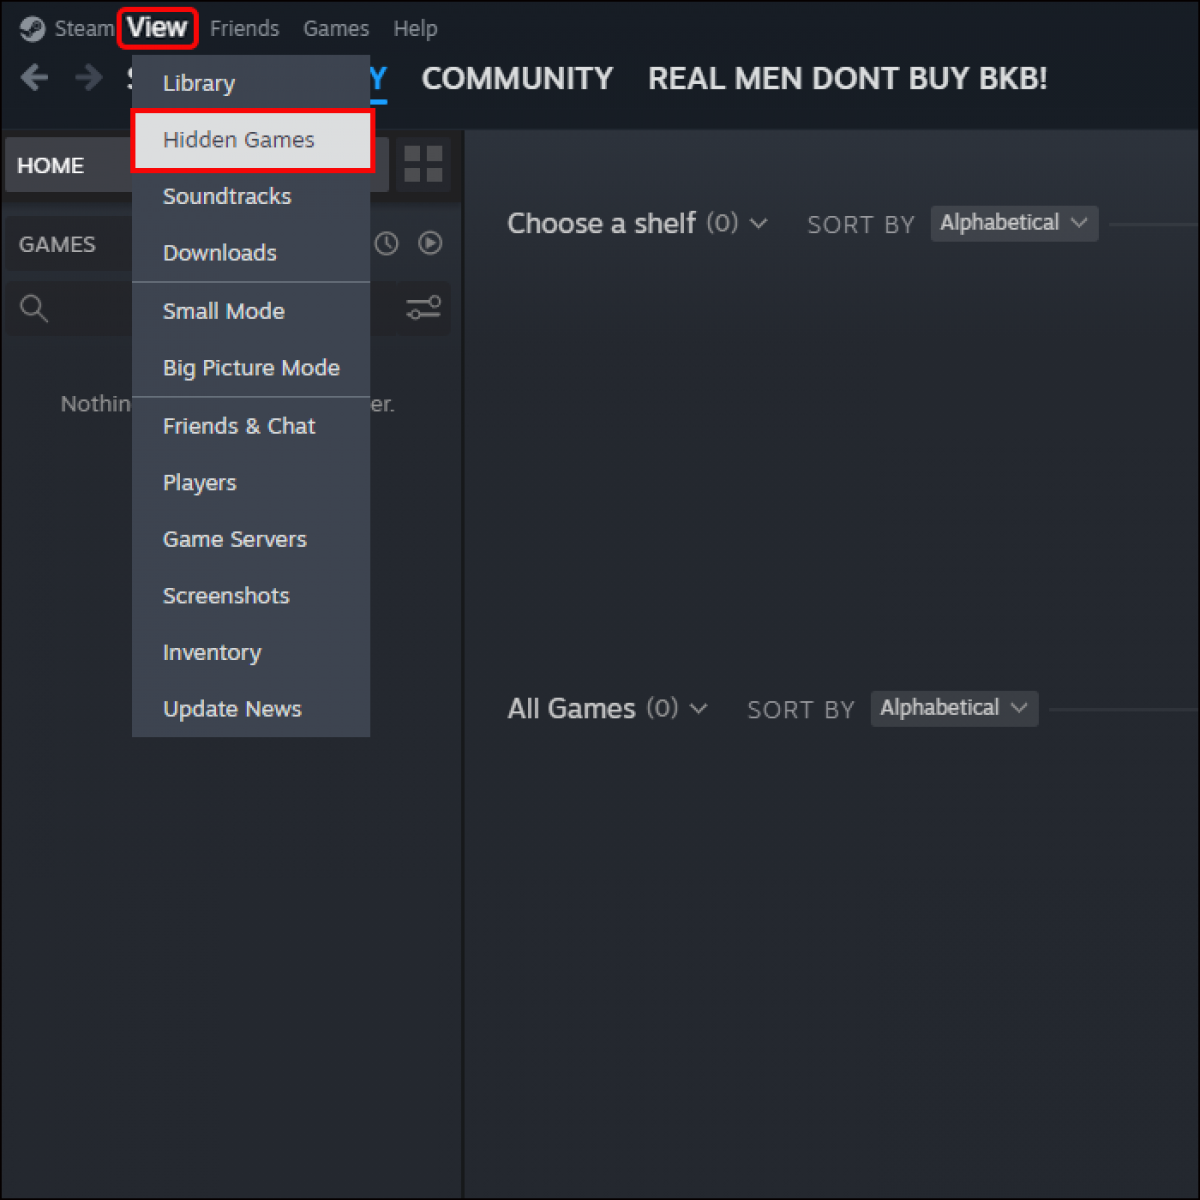This screenshot has height=1200, width=1200.
Task: Launch Big Picture Mode
Action: pos(251,368)
